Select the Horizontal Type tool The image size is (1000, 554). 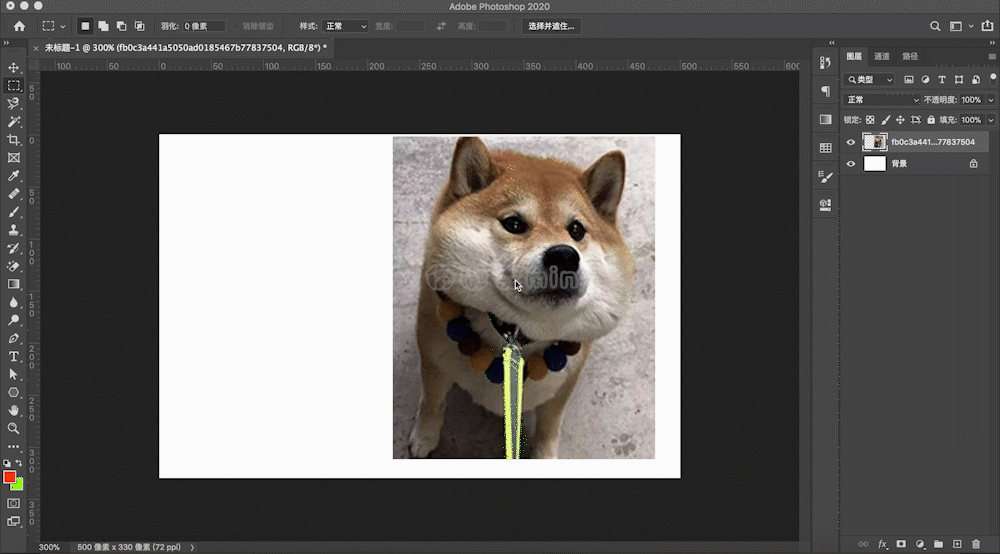13,356
